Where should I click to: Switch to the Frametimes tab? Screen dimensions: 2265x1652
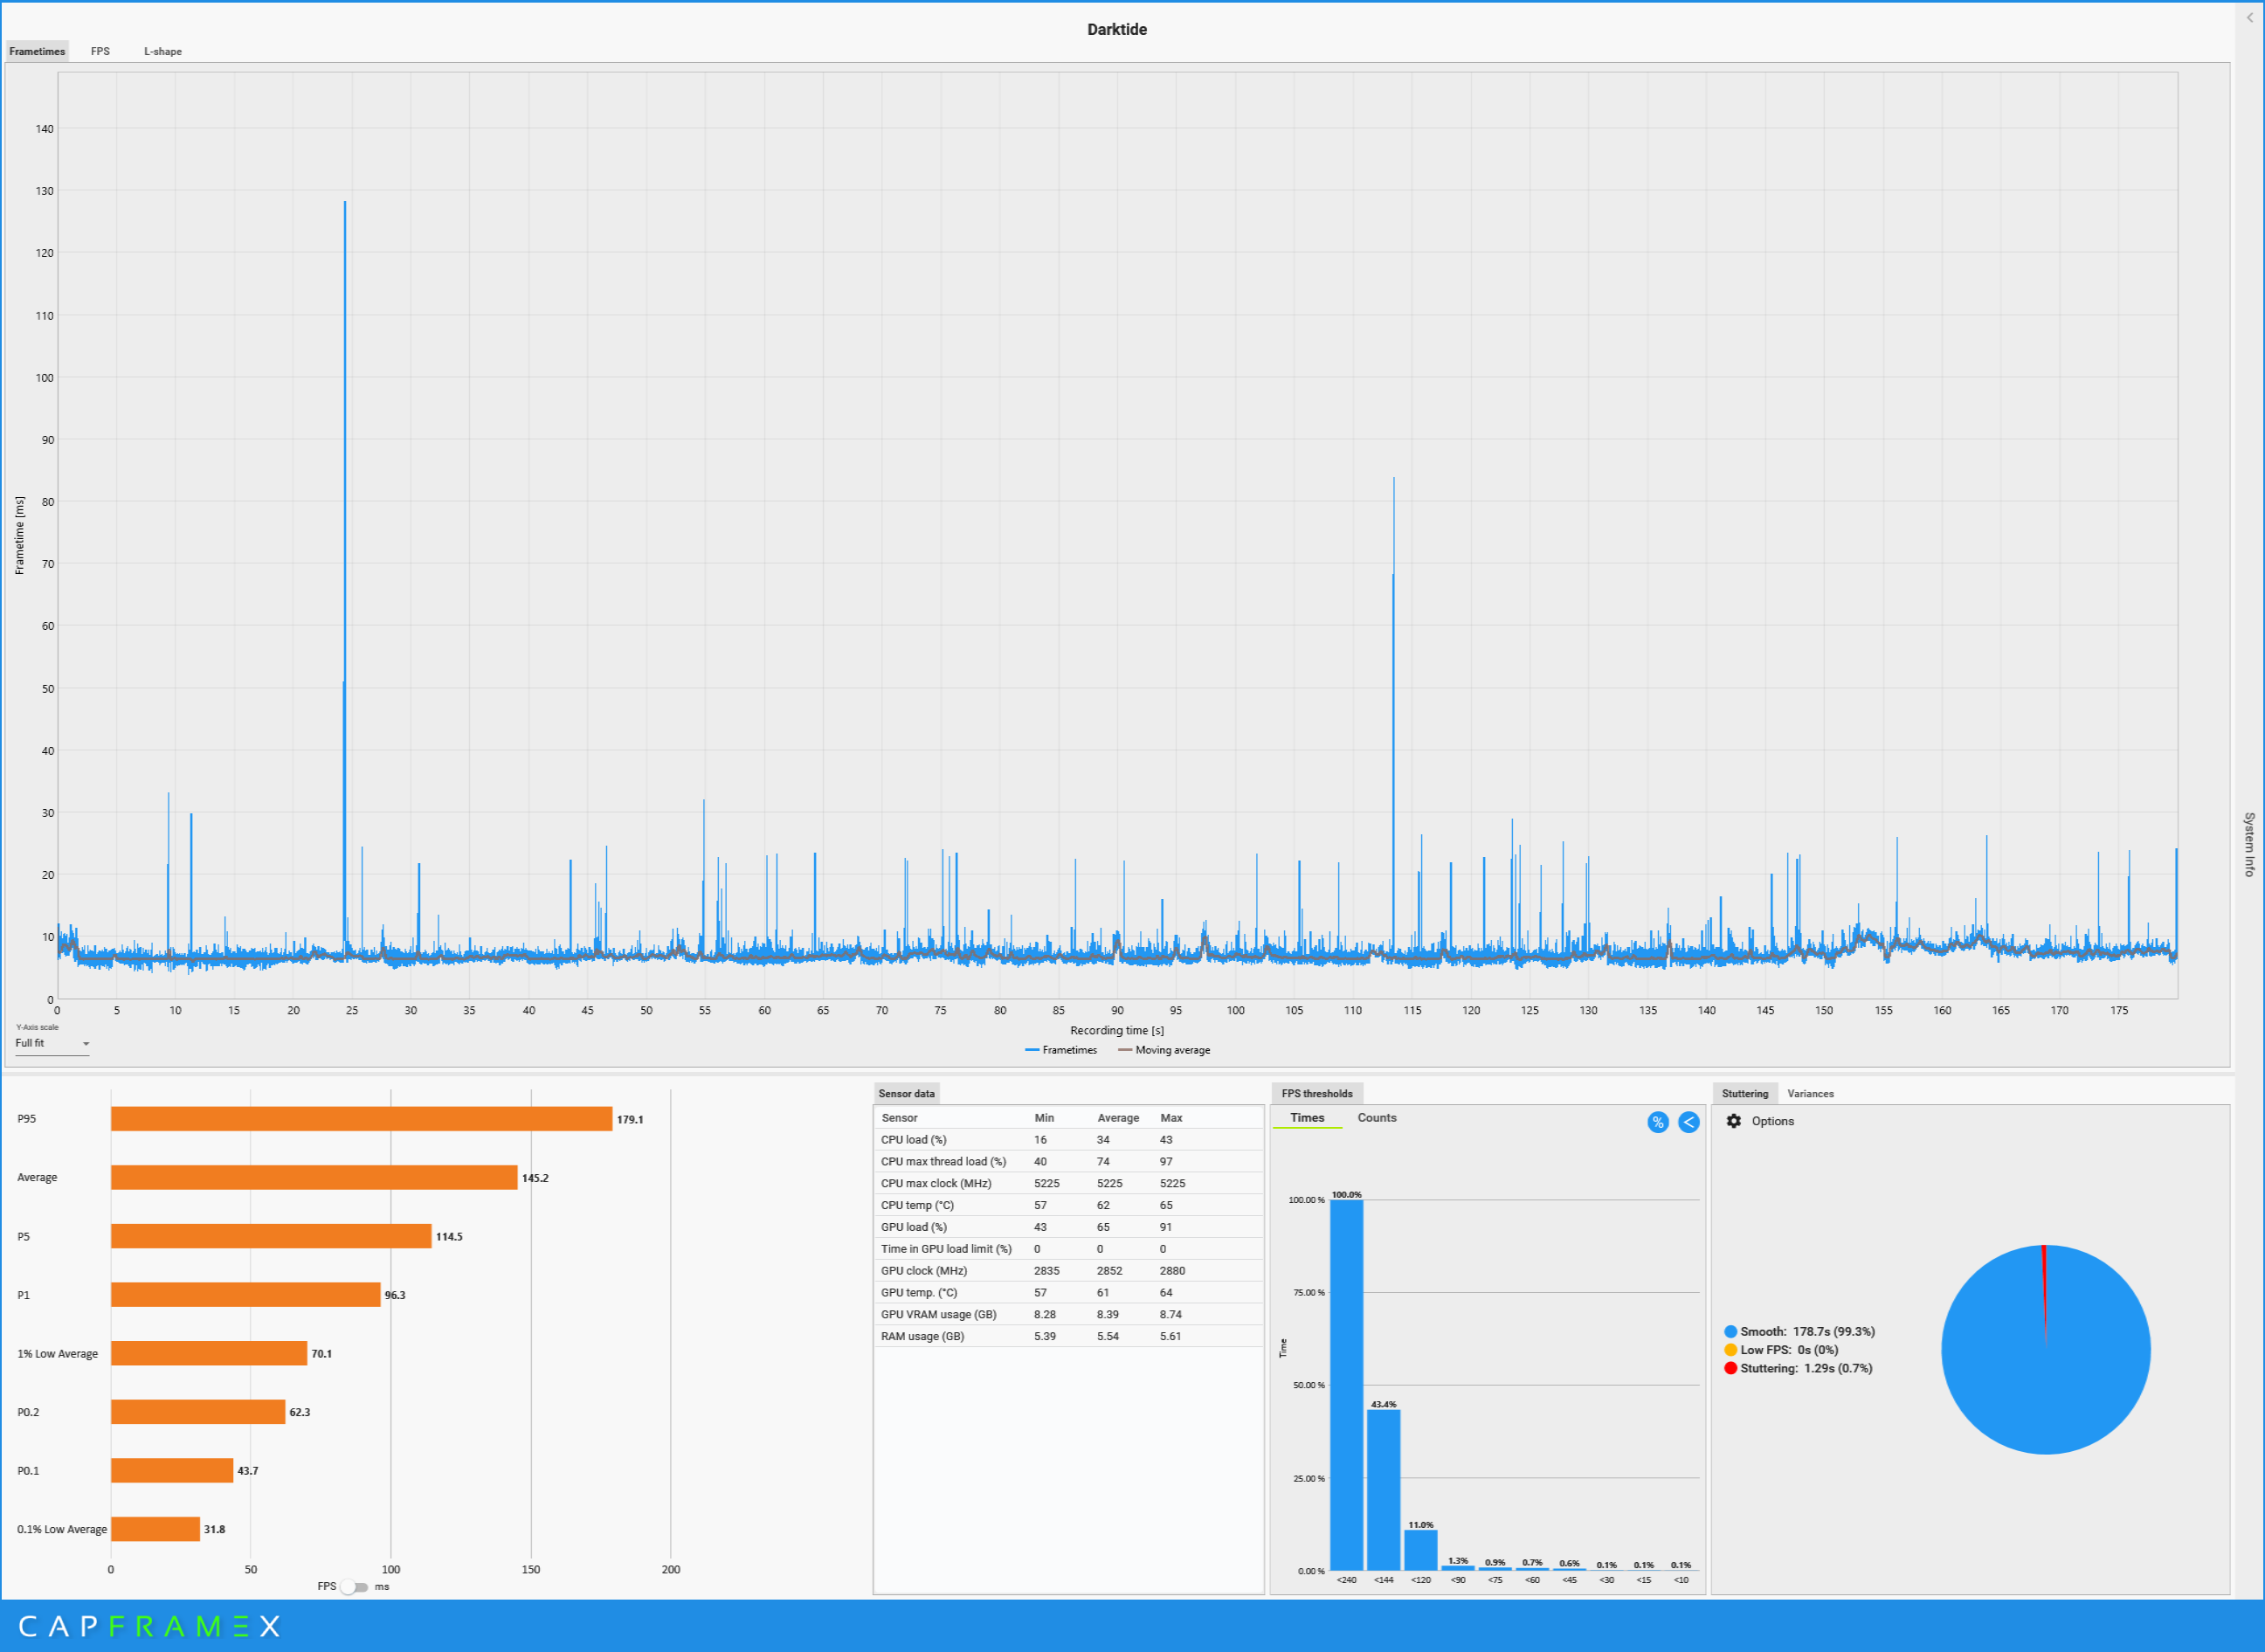tap(37, 51)
